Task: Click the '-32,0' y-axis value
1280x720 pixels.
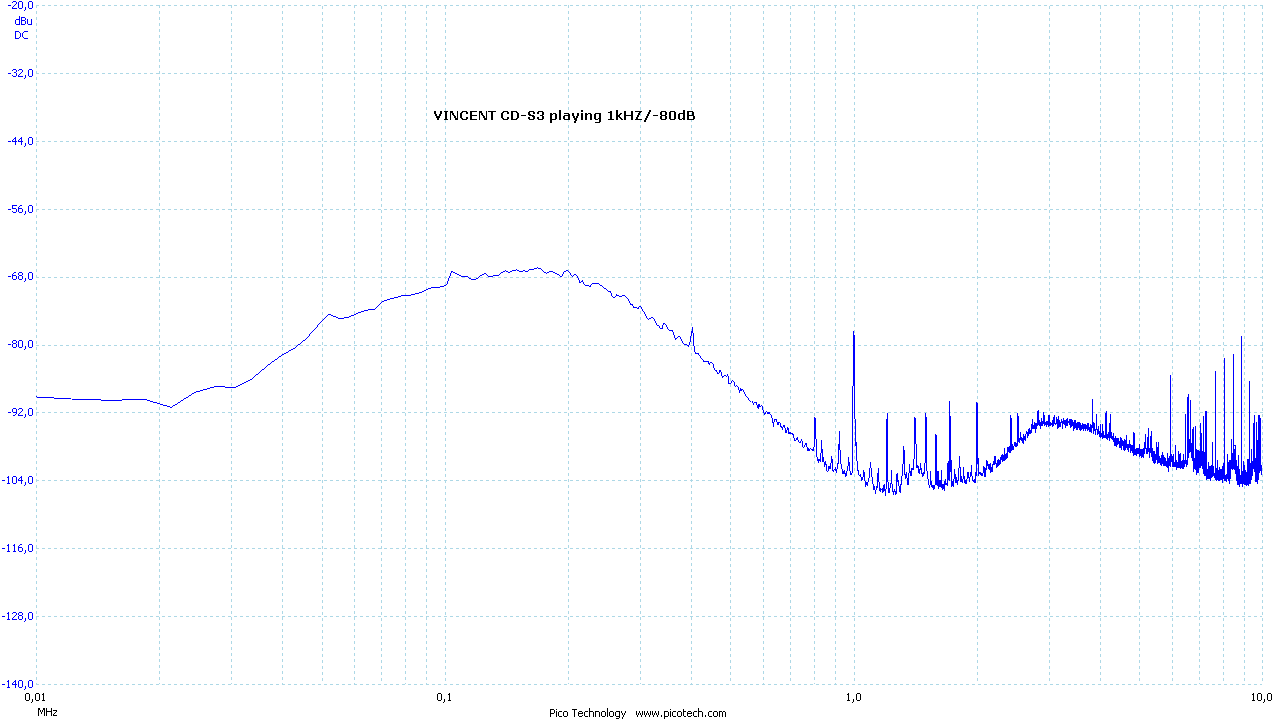Action: tap(21, 73)
